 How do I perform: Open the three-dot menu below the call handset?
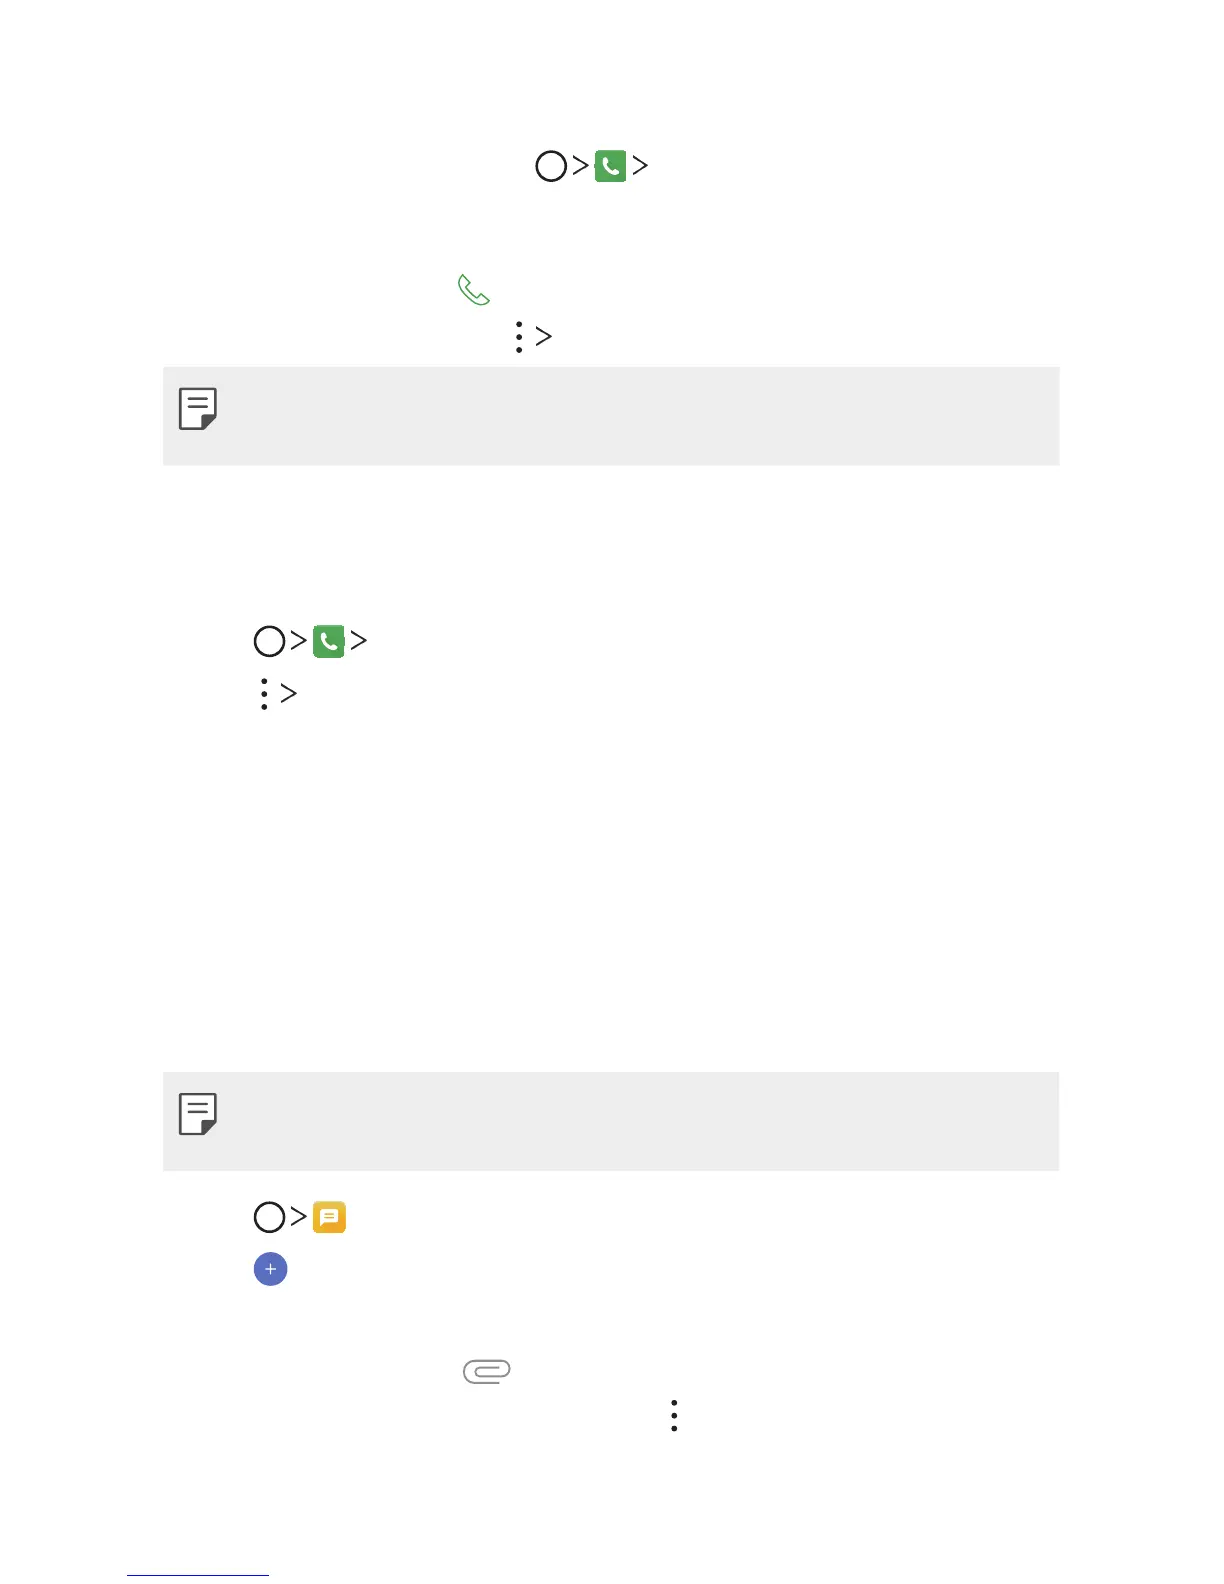pos(518,337)
